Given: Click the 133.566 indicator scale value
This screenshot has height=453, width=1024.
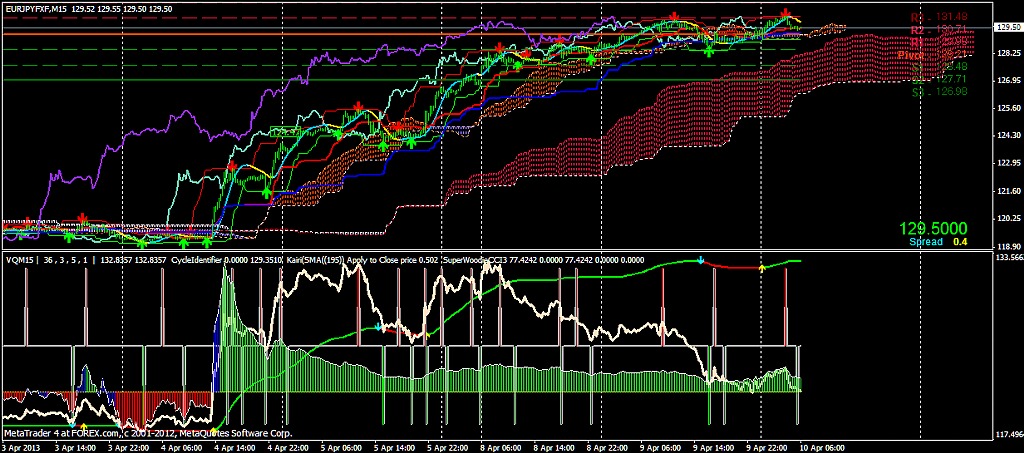Looking at the screenshot, I should (1010, 257).
